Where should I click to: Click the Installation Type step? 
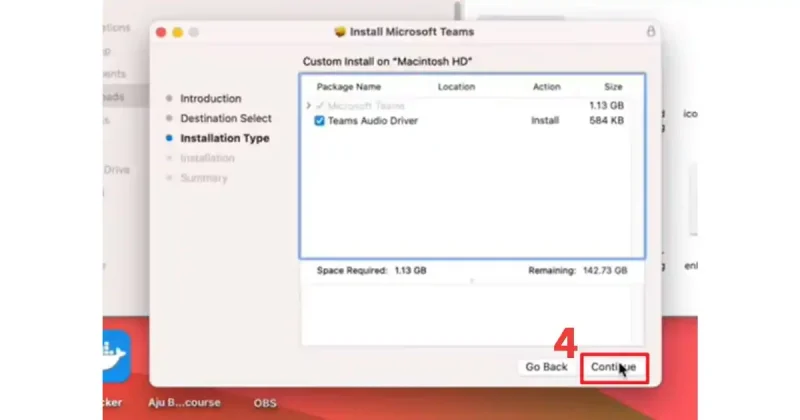point(224,138)
